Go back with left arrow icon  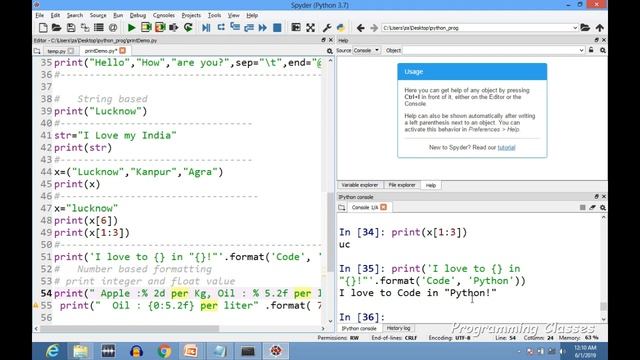[360, 28]
